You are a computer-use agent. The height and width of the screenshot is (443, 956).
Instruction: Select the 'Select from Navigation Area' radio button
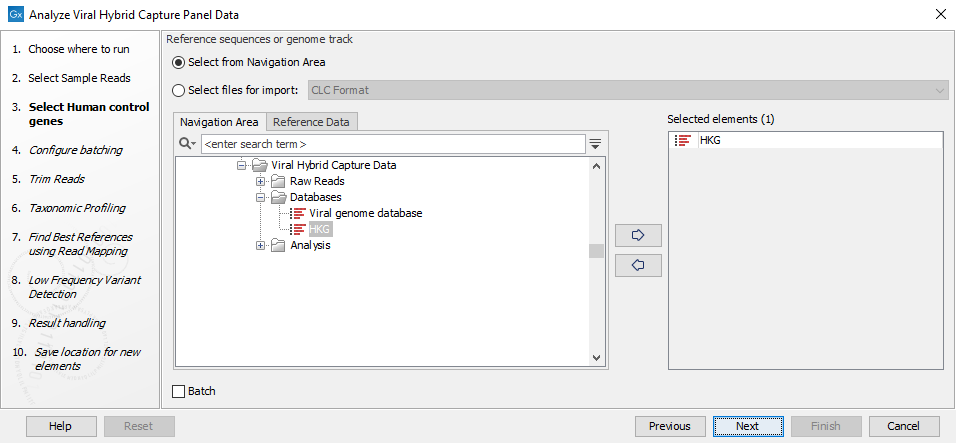[179, 62]
